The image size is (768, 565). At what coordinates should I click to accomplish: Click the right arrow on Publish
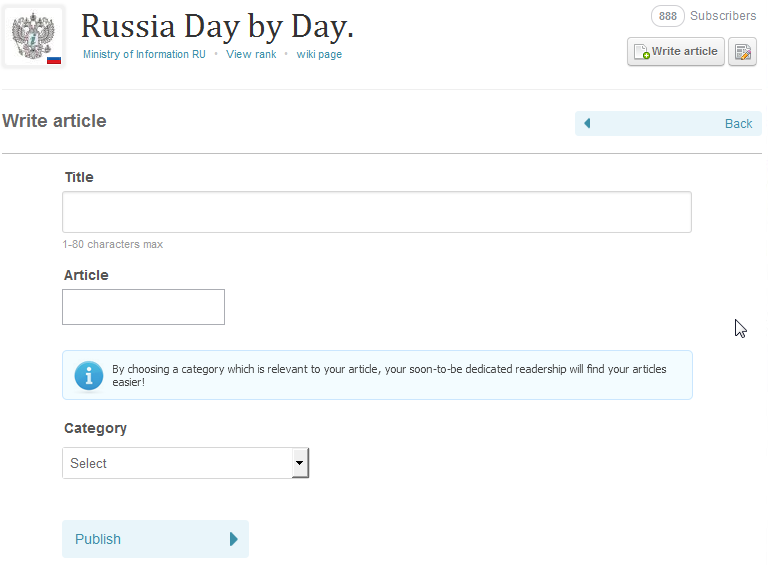point(234,539)
